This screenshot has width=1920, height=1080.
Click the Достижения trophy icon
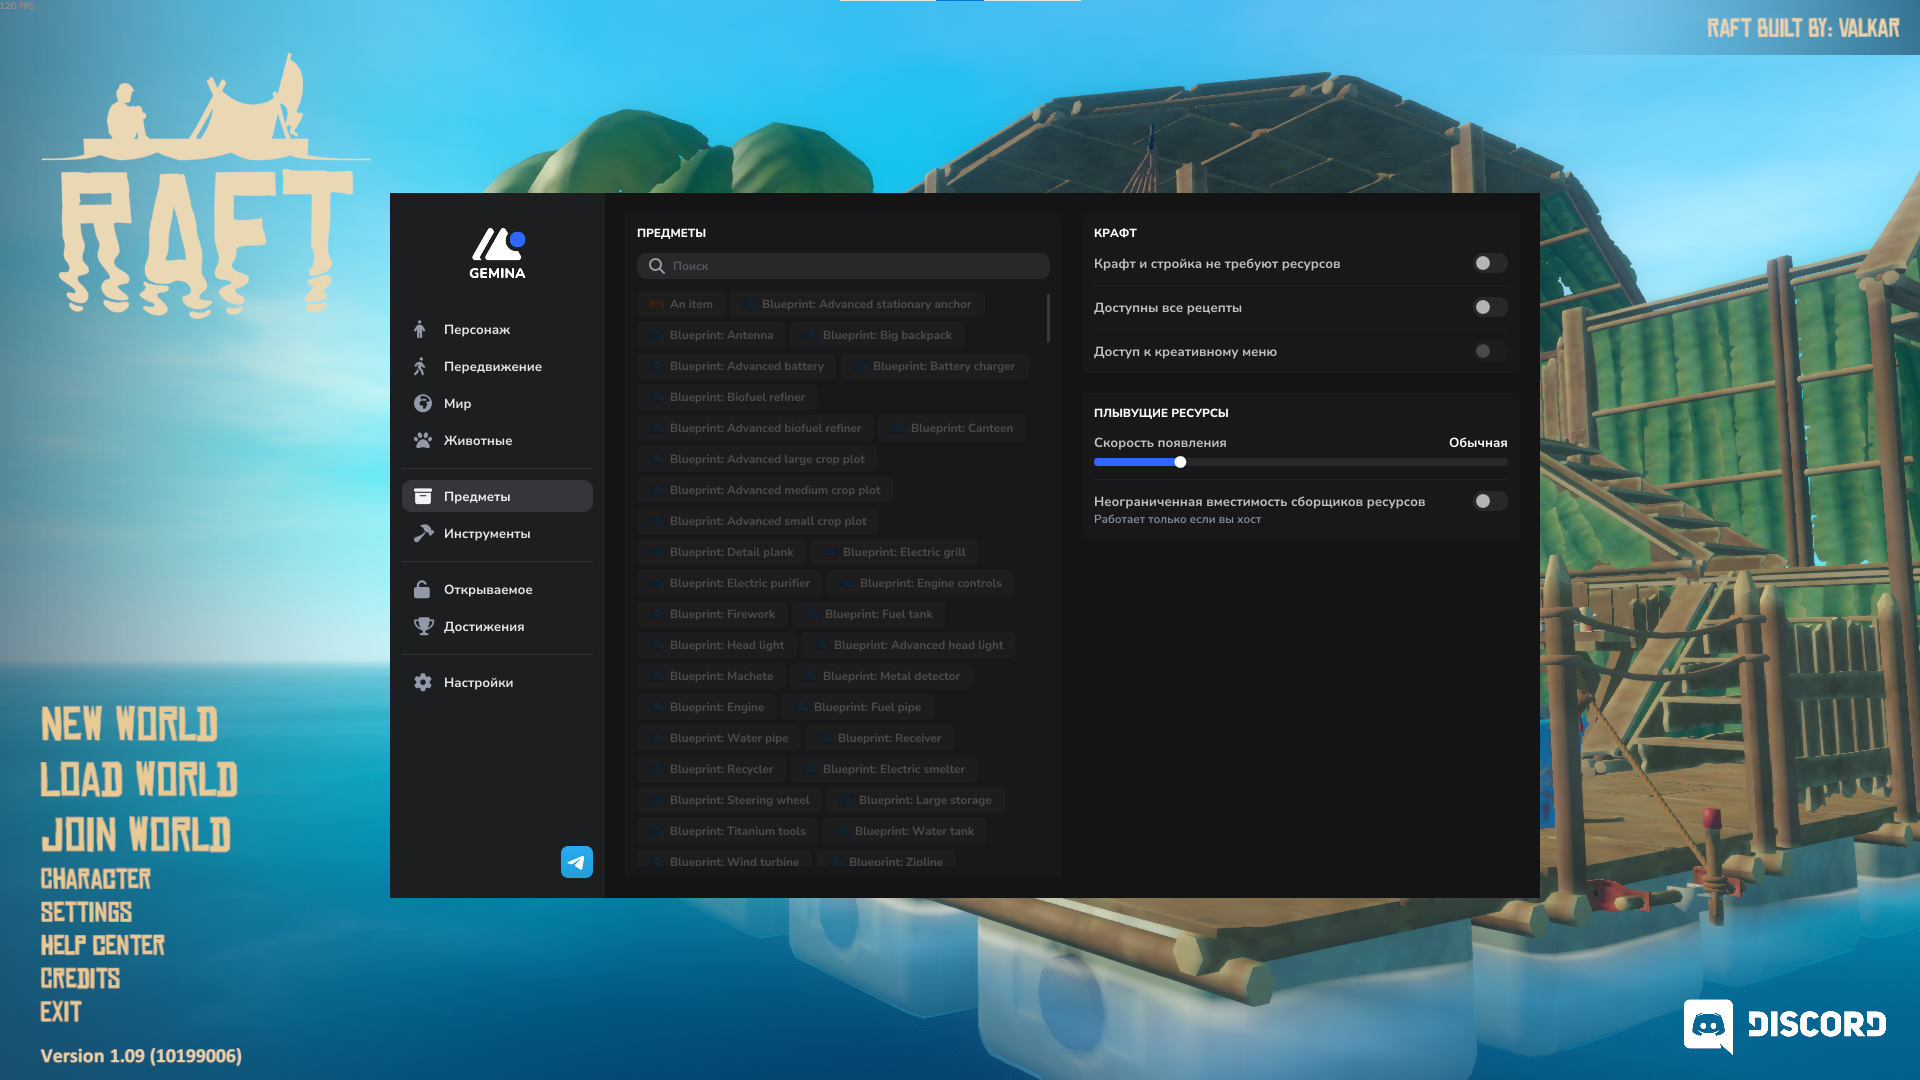(x=422, y=626)
